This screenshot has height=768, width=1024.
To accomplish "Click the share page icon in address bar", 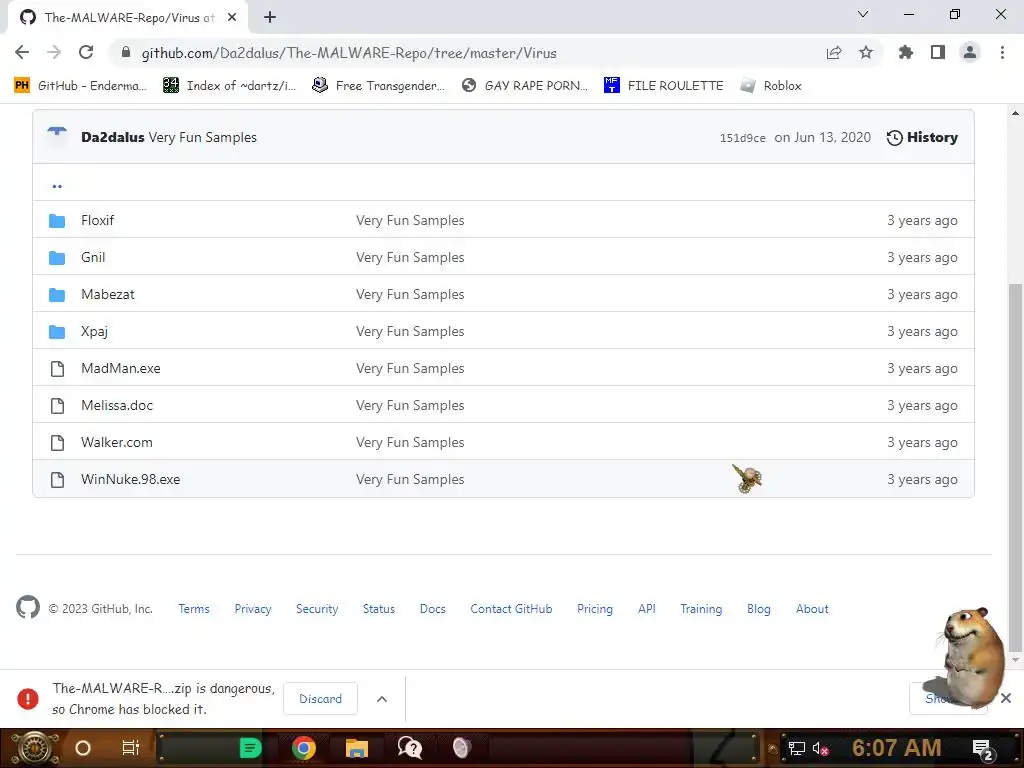I will pyautogui.click(x=834, y=53).
